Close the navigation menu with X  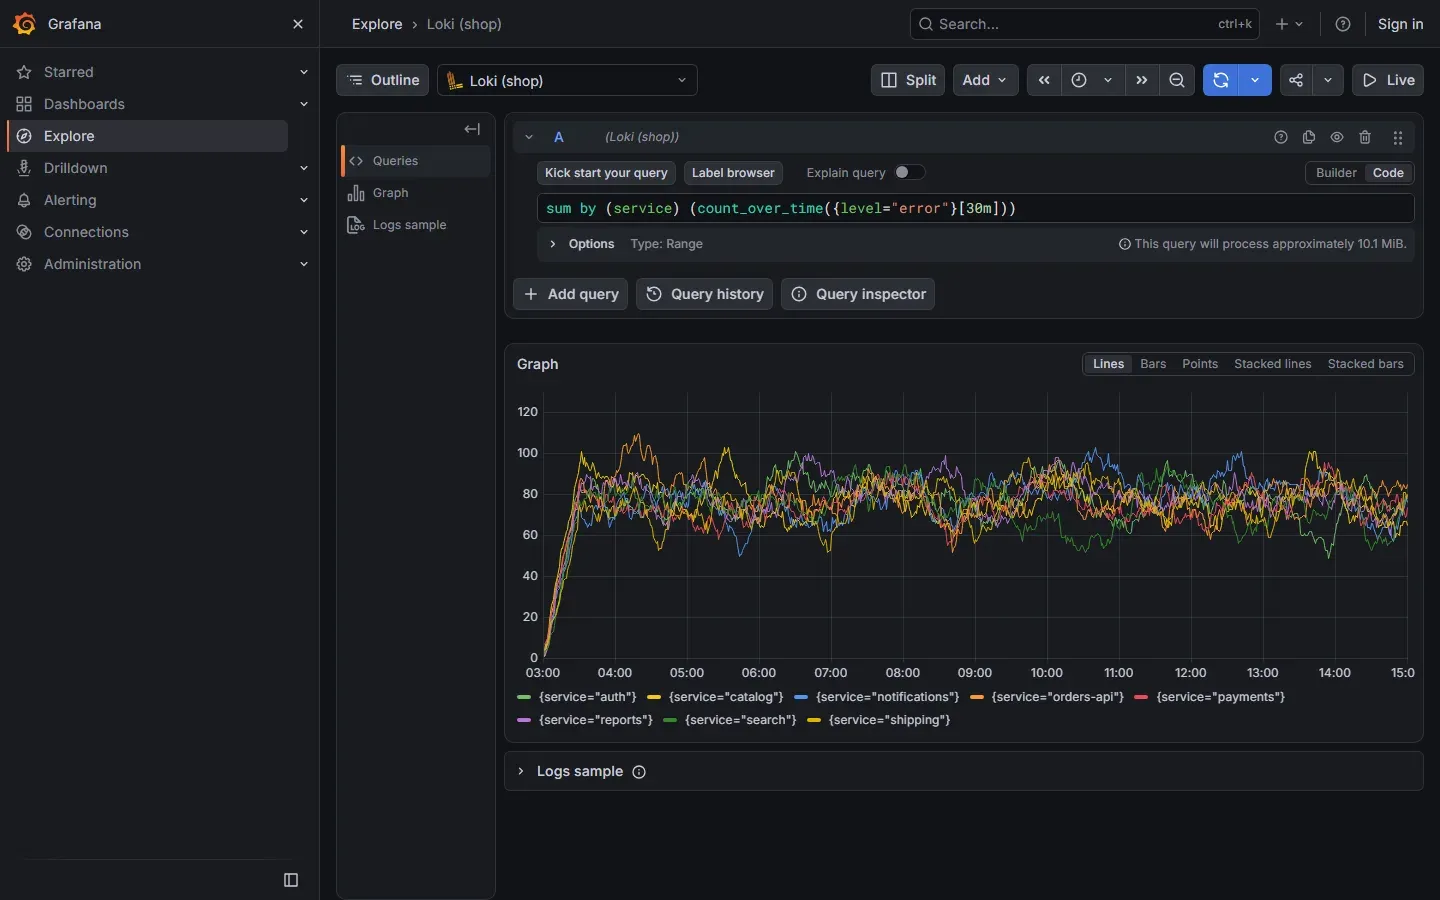point(298,24)
